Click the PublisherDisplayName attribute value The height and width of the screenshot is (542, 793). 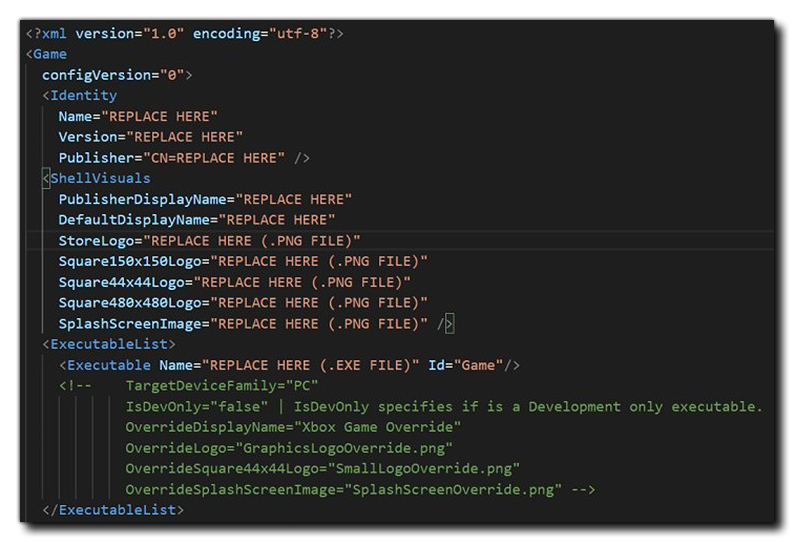pos(293,199)
